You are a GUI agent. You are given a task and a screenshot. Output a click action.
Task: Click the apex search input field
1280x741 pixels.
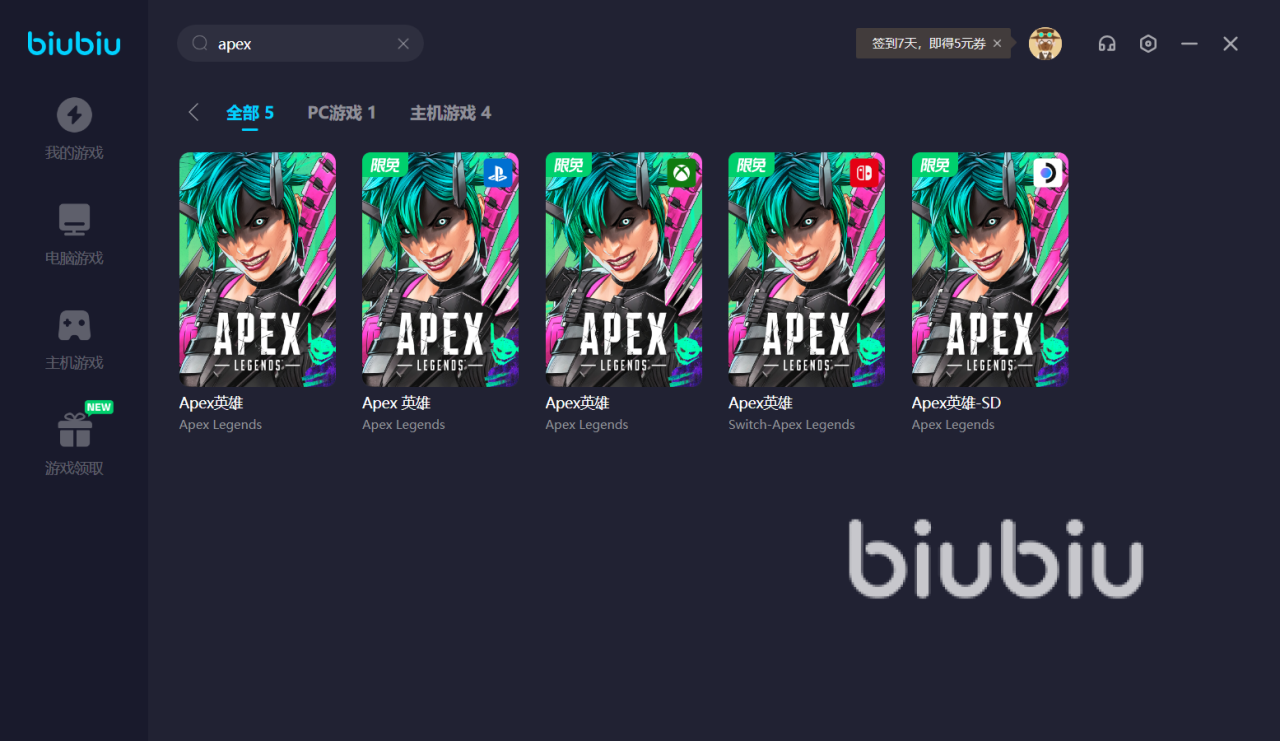[300, 44]
